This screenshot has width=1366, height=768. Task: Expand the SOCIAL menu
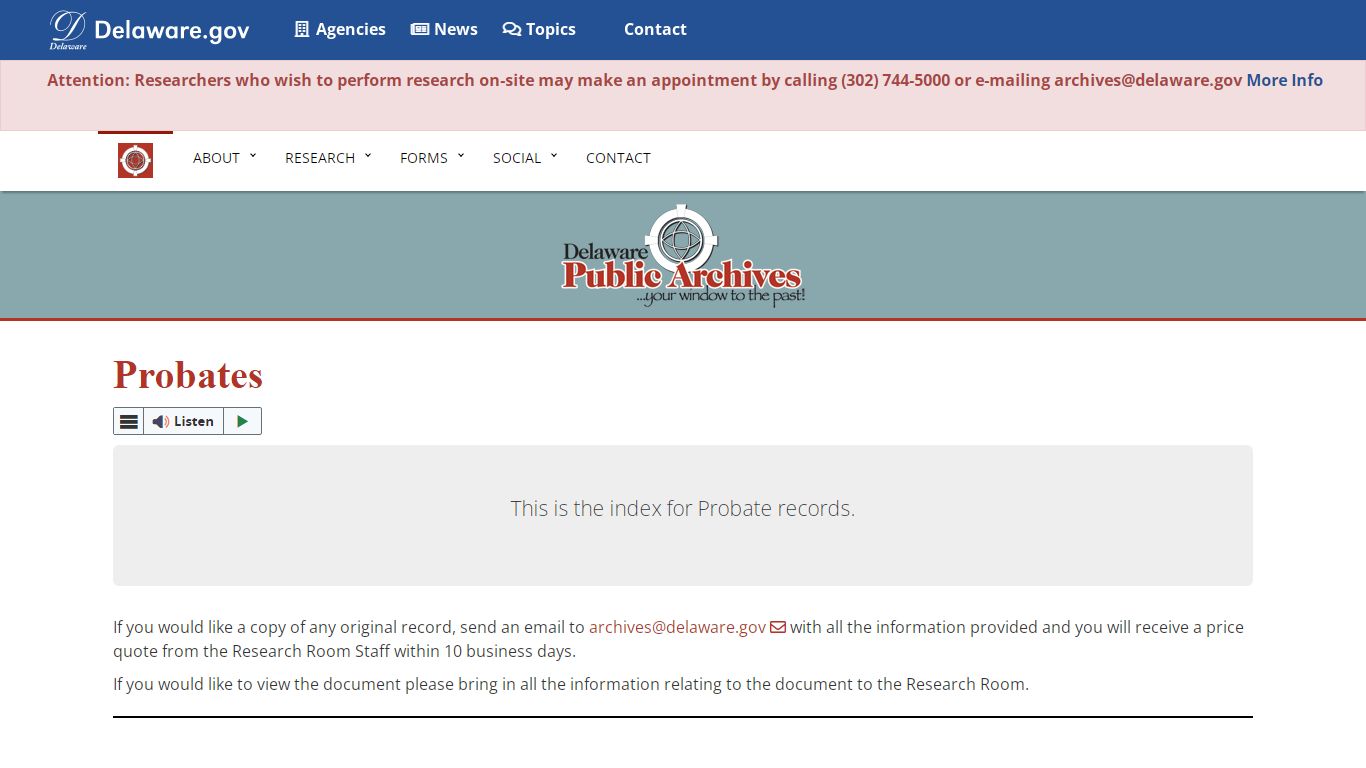[x=525, y=158]
